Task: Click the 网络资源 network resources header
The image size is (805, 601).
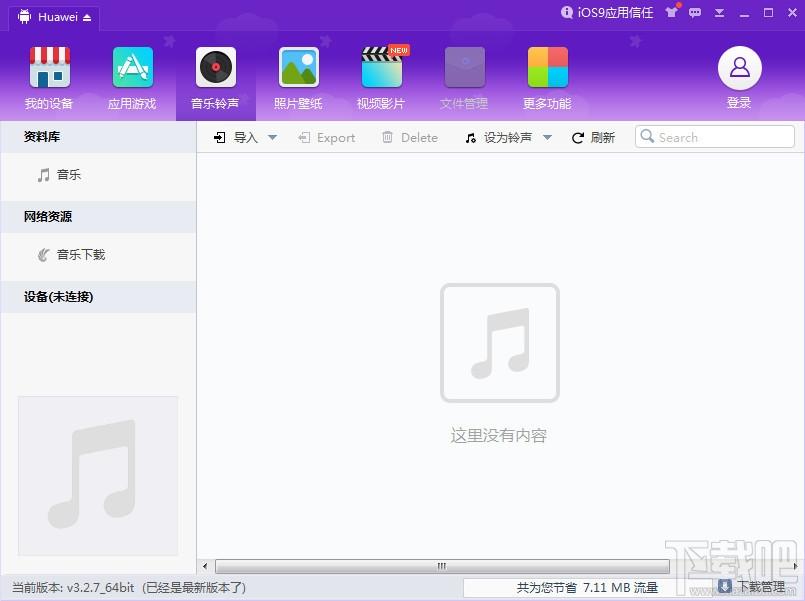Action: click(x=99, y=217)
